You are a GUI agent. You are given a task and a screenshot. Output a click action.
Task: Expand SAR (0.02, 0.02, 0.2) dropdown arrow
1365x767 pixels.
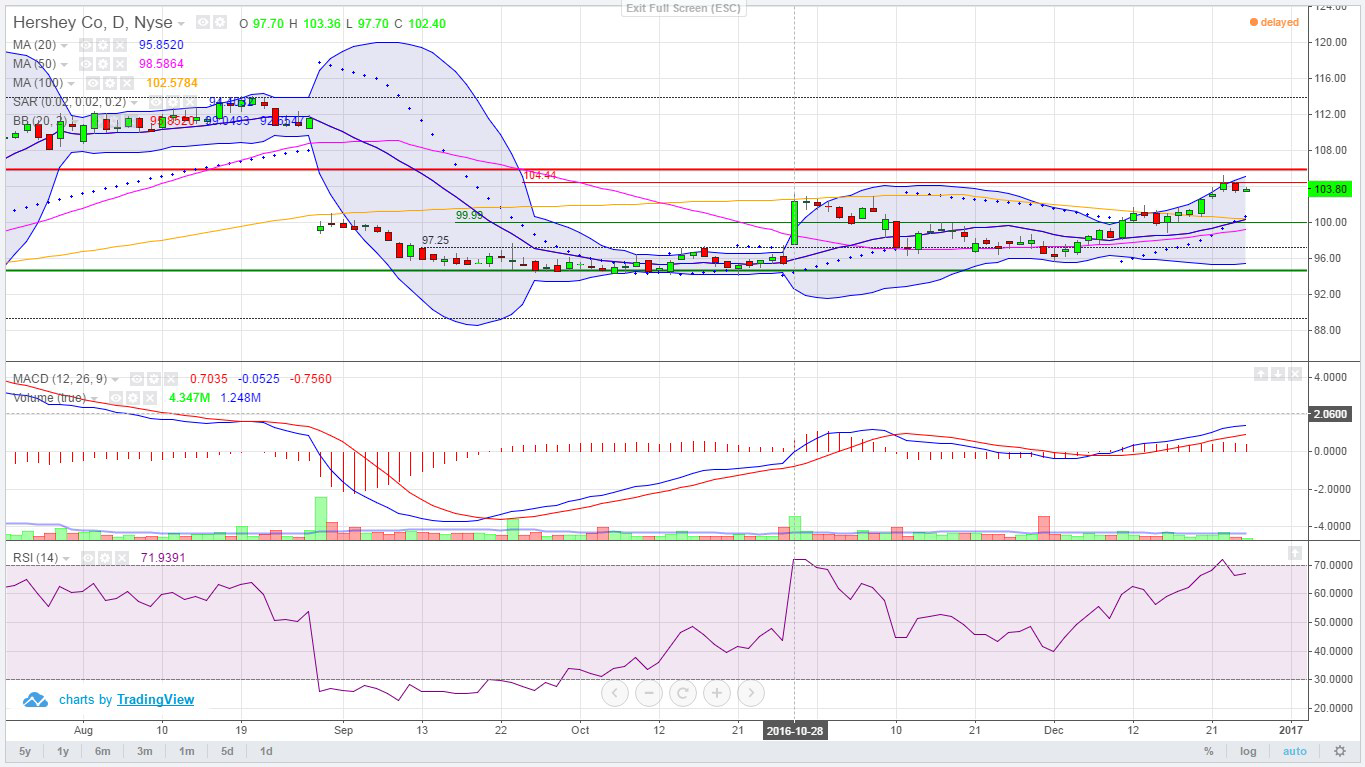[134, 103]
